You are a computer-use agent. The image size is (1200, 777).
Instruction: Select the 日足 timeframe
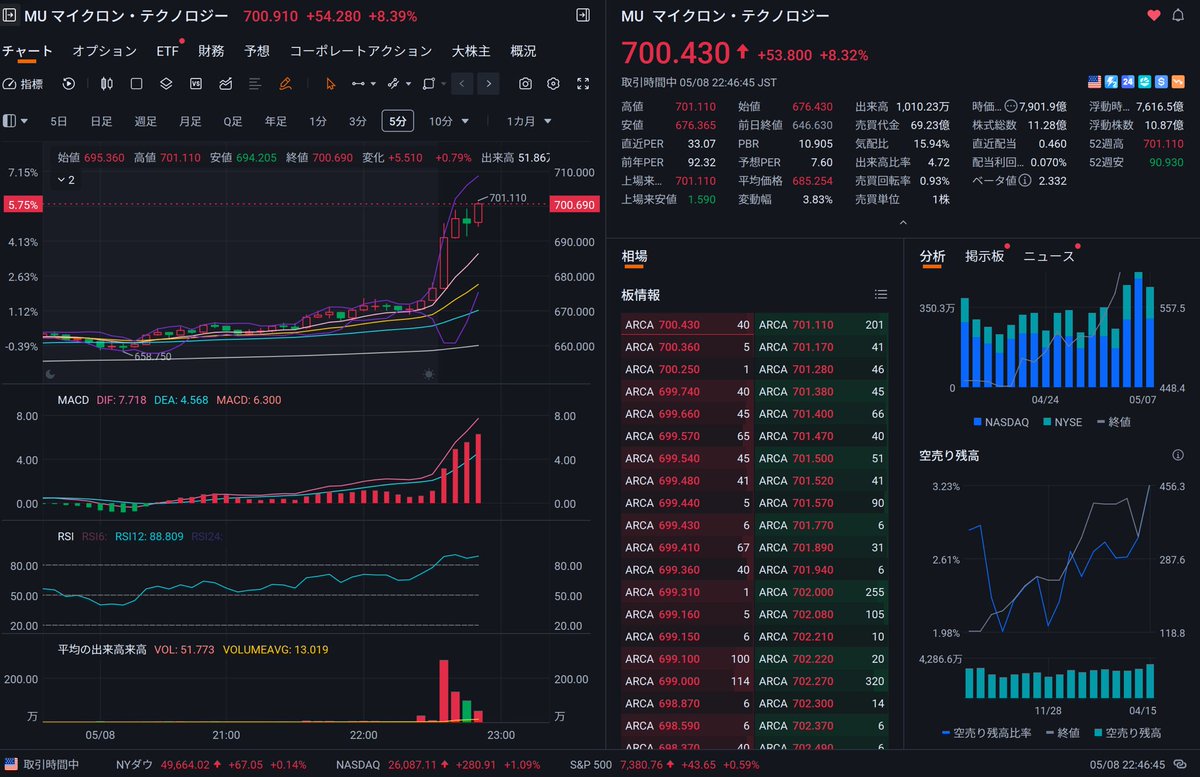[102, 121]
